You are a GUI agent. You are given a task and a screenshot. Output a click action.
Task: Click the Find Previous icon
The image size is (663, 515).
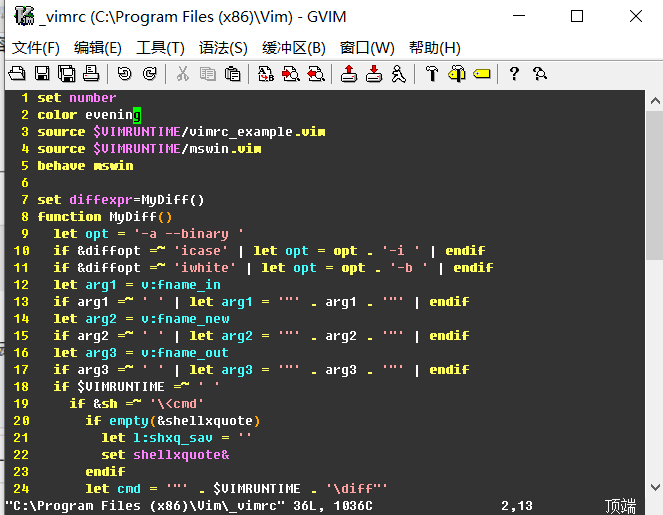316,74
